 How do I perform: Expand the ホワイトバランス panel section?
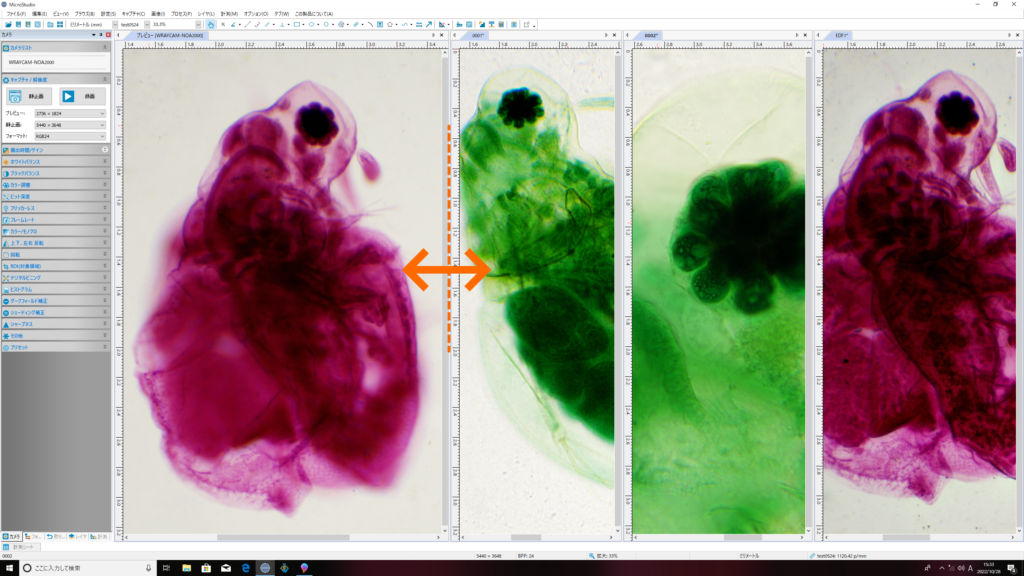pos(56,161)
